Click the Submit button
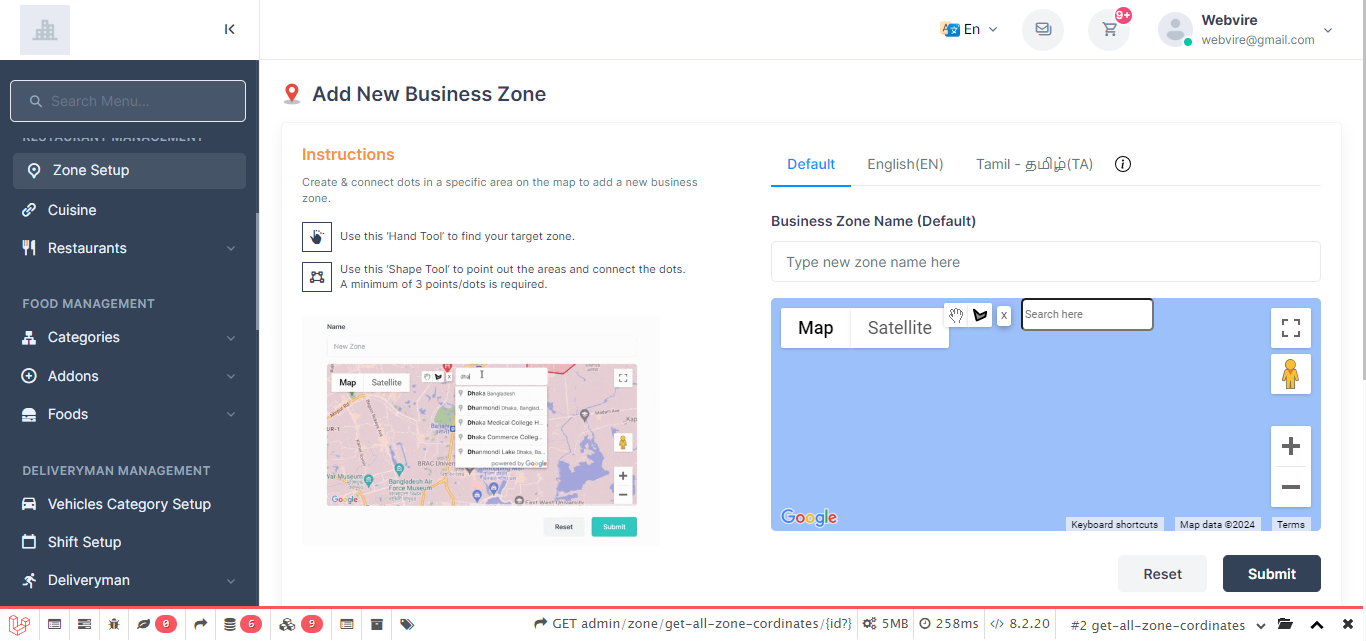The image size is (1366, 641). pyautogui.click(x=1271, y=574)
